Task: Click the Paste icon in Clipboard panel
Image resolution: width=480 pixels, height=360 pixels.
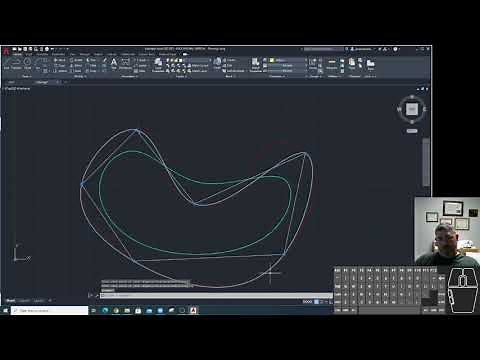Action: 352,63
